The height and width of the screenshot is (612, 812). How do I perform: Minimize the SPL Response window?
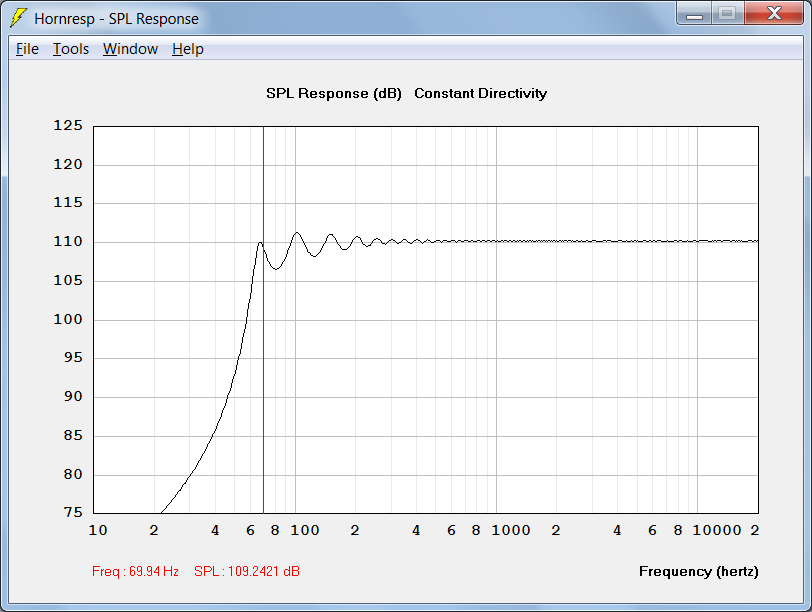coord(694,13)
